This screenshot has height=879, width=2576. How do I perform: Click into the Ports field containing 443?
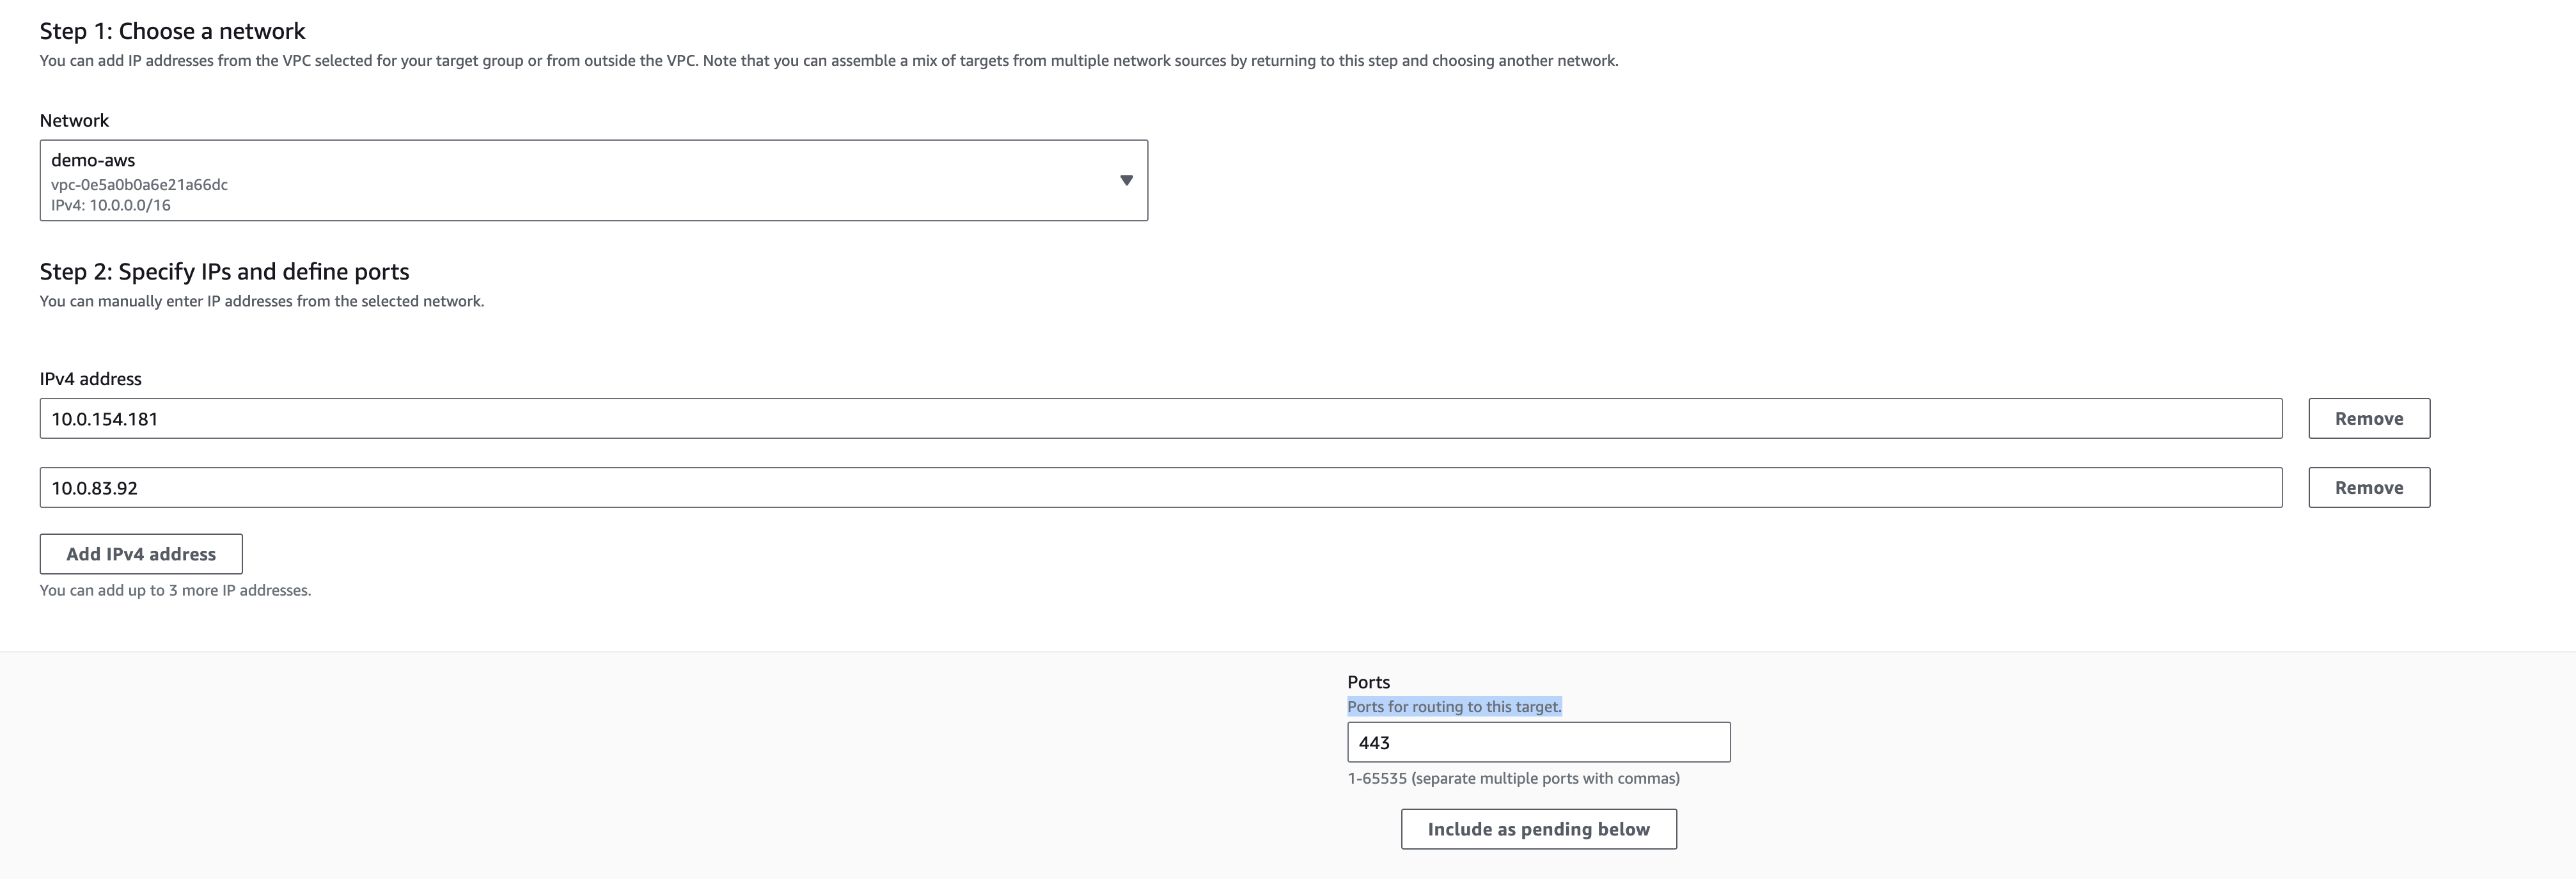(x=1538, y=743)
